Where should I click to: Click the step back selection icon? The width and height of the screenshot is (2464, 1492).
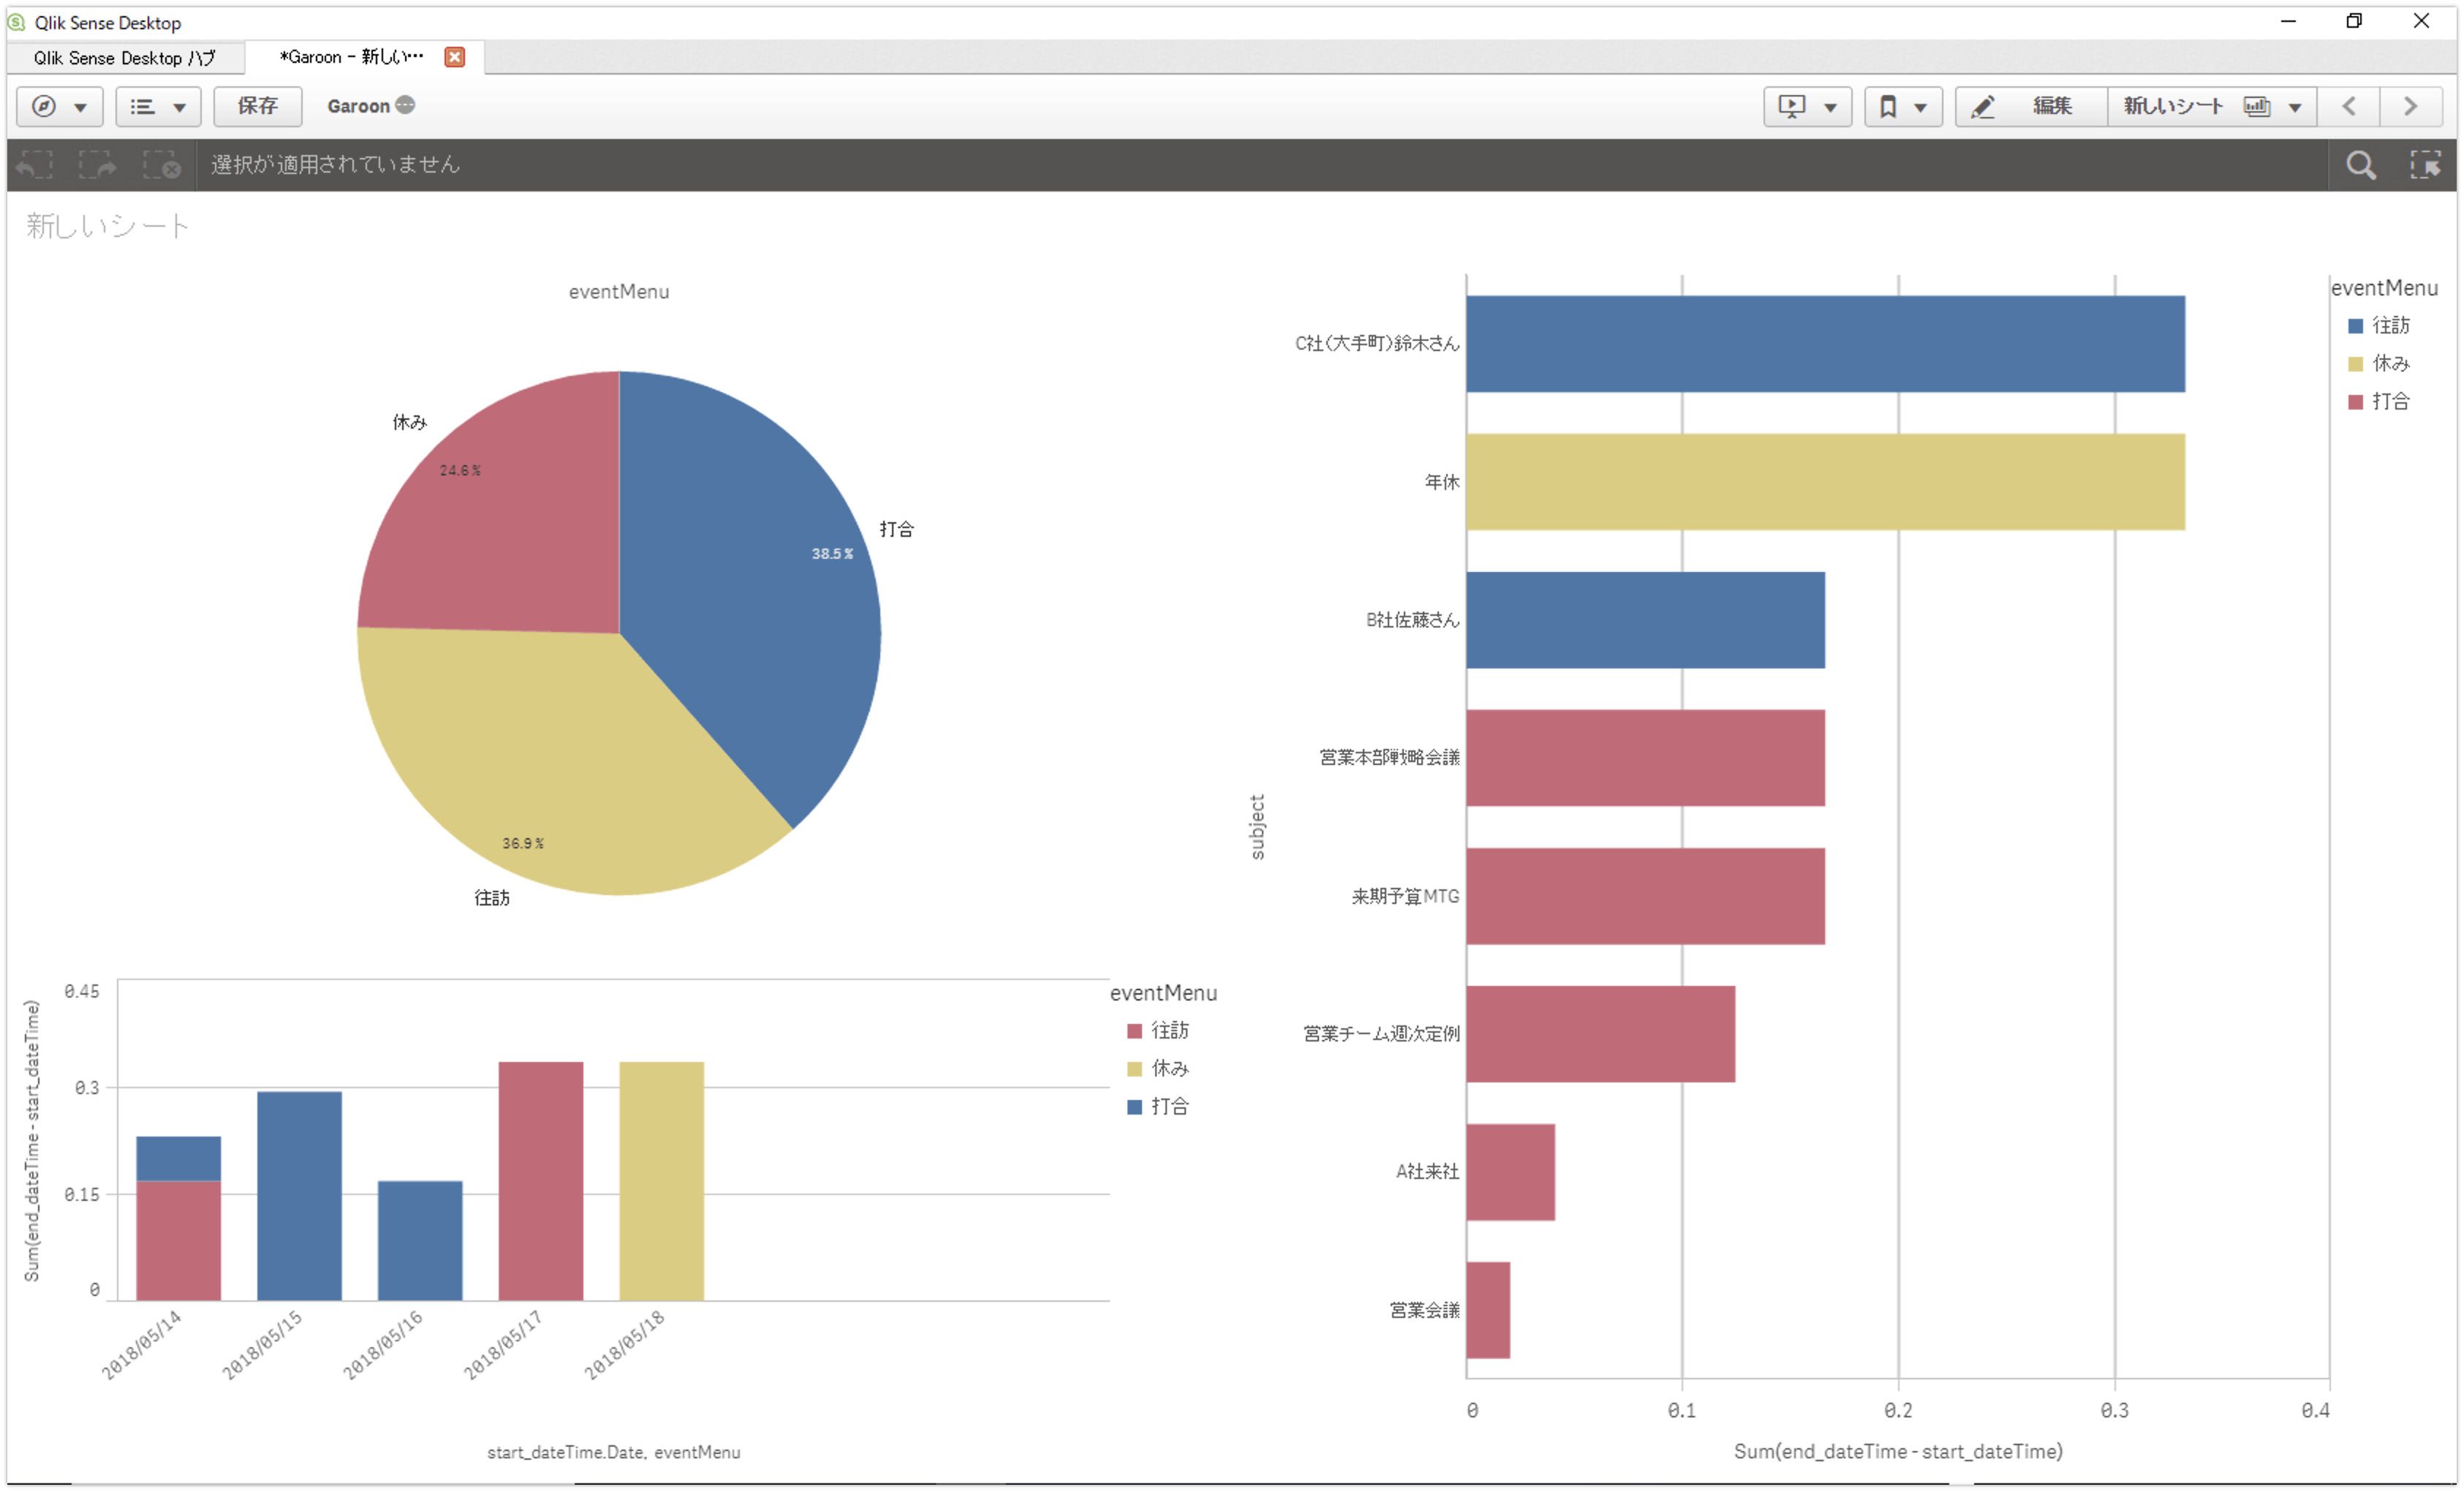point(35,164)
